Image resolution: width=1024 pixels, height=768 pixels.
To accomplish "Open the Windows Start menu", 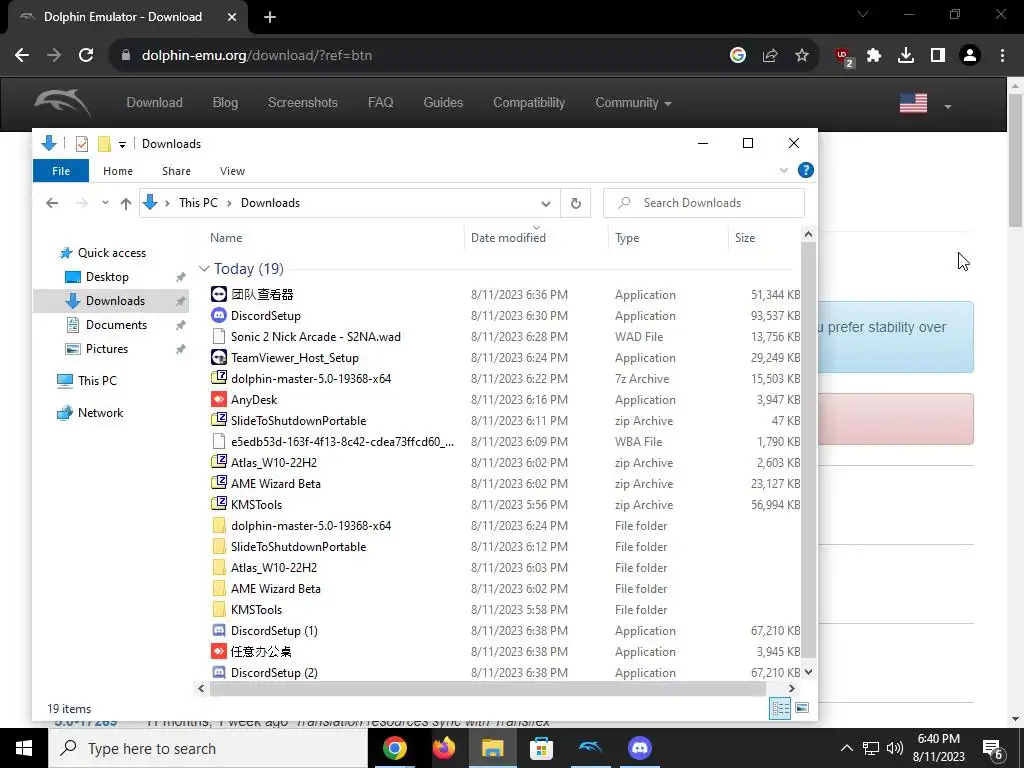I will tap(24, 748).
